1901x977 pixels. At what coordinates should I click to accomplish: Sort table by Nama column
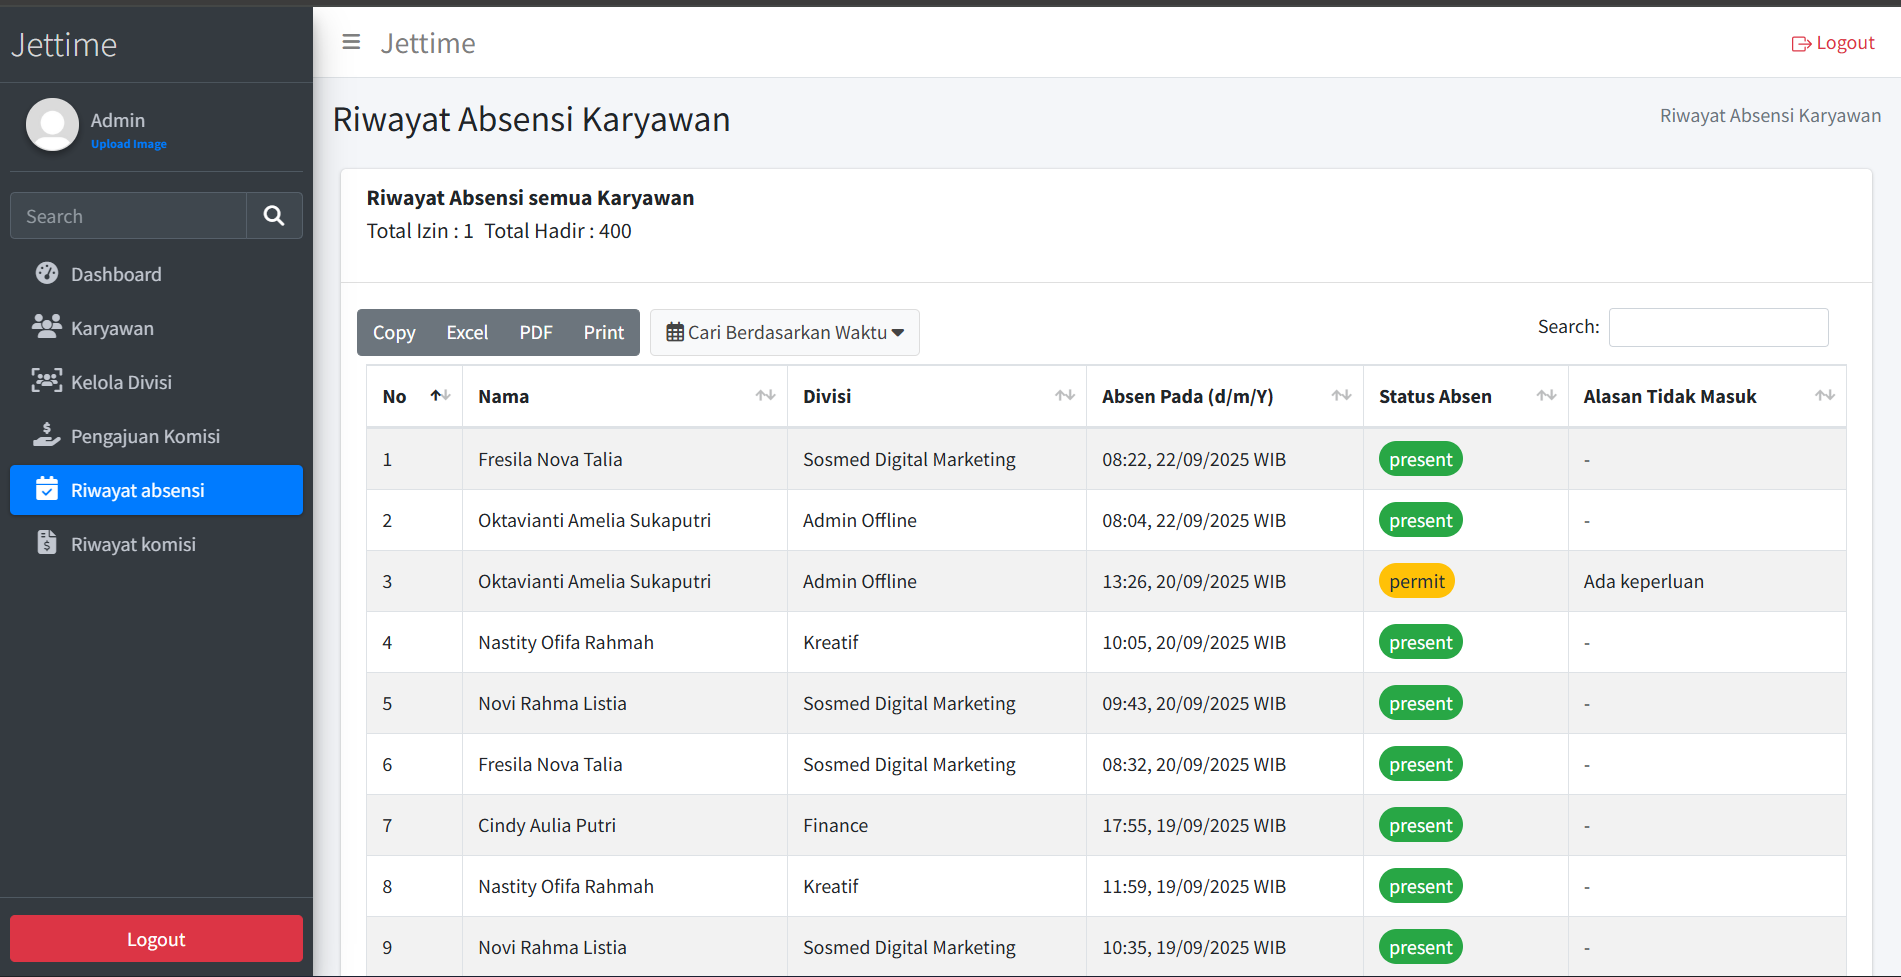pyautogui.click(x=765, y=396)
